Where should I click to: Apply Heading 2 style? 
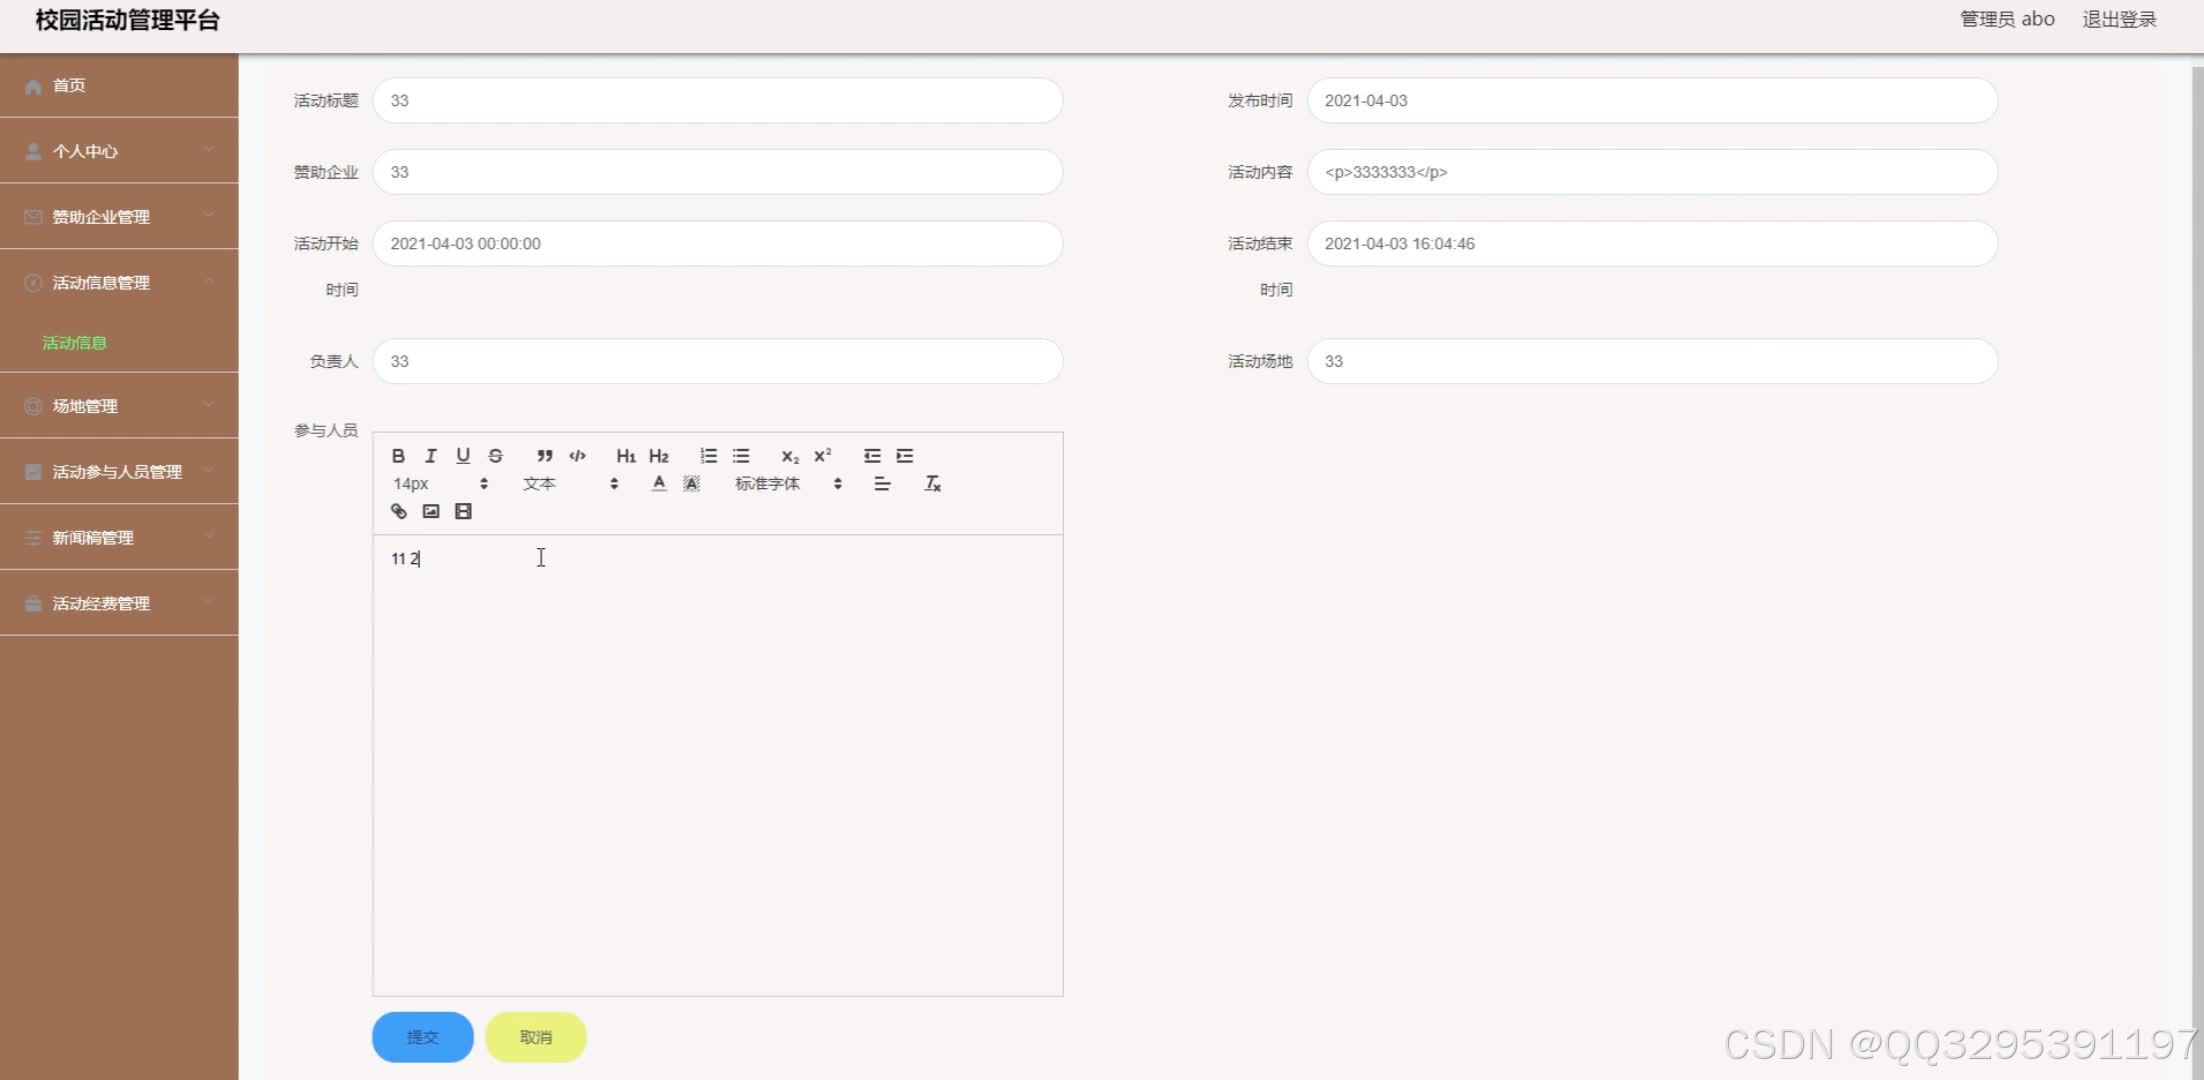click(658, 456)
